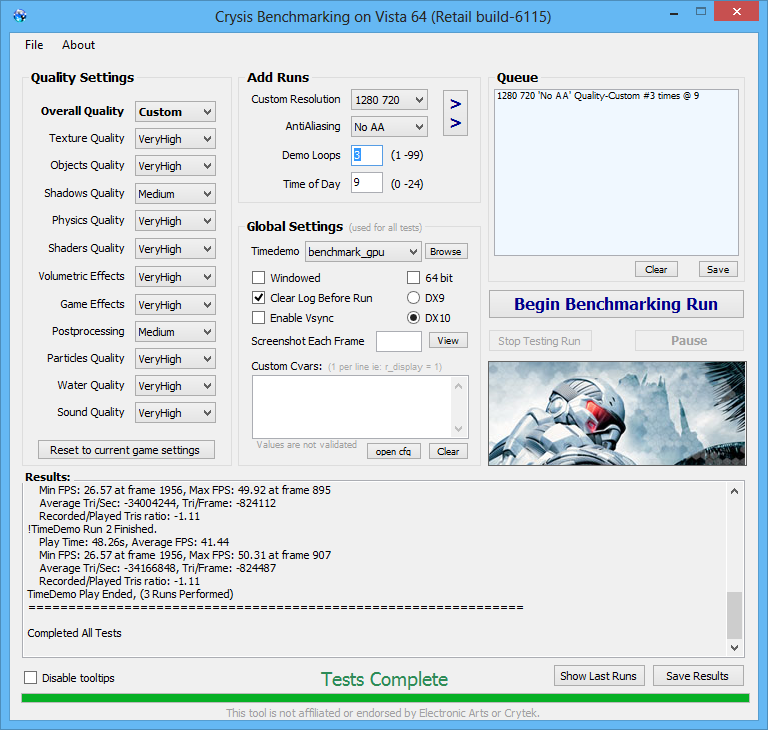Expand the Shaders Quality dropdown
The image size is (768, 730).
click(175, 249)
